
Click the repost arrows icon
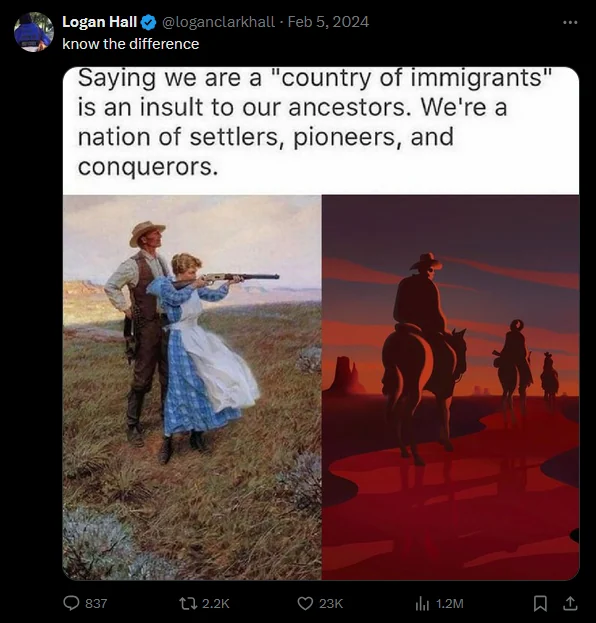186,604
